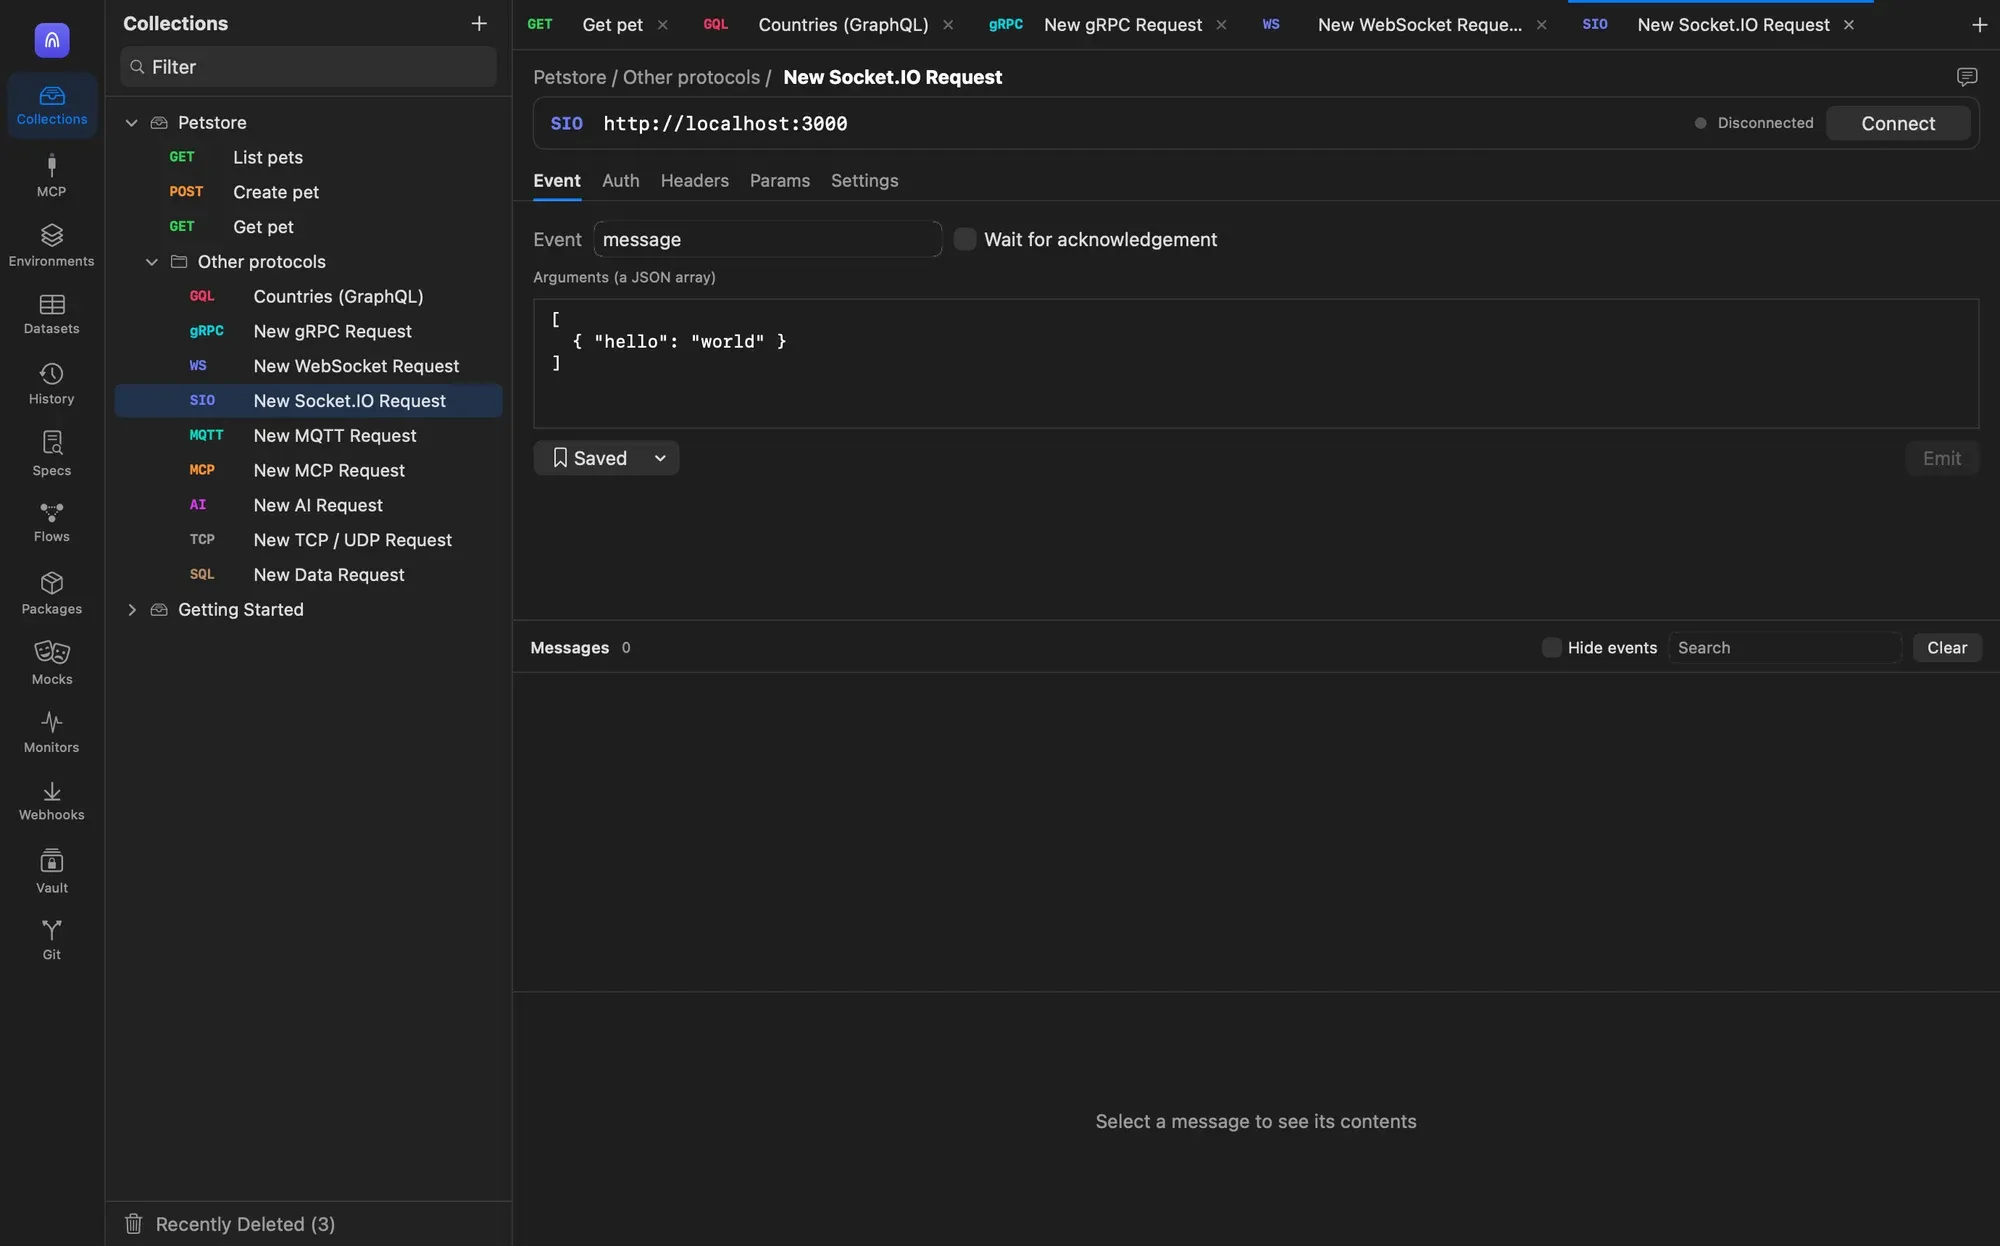Viewport: 2000px width, 1246px height.
Task: Close the New WebSocket Request tab
Action: pos(1541,25)
